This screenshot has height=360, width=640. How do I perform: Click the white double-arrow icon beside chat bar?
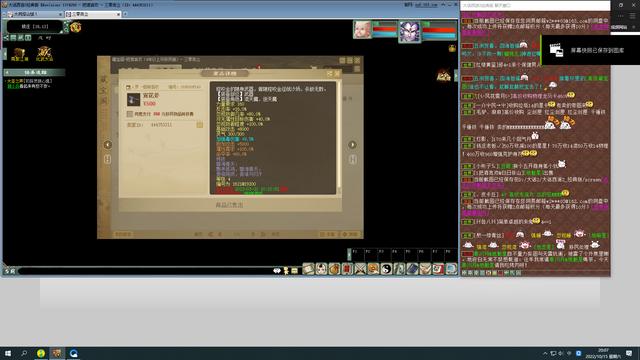click(x=277, y=271)
